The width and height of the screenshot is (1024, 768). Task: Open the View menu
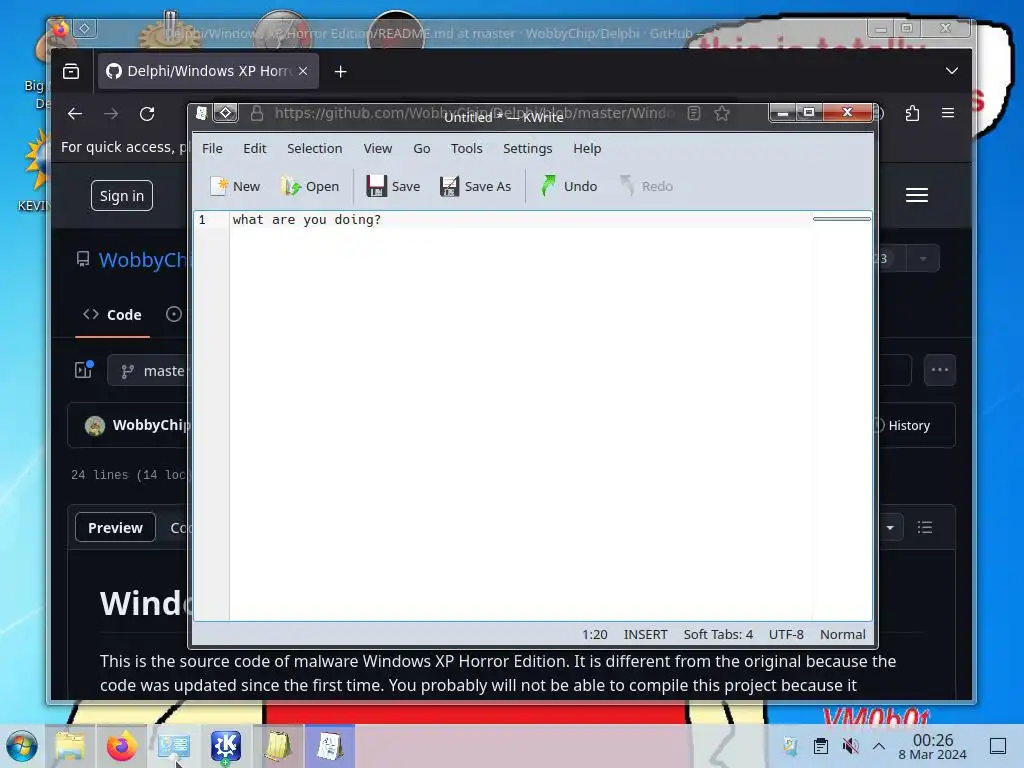tap(377, 148)
